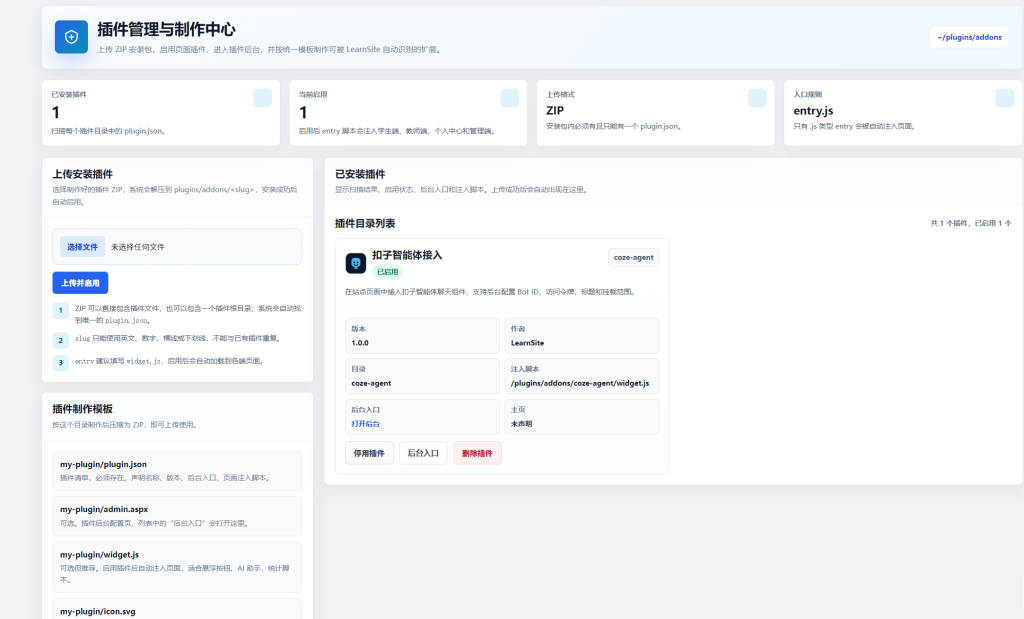Click the 插件管理与制作中心 heading
Screen dimensions: 1024x619
point(167,29)
